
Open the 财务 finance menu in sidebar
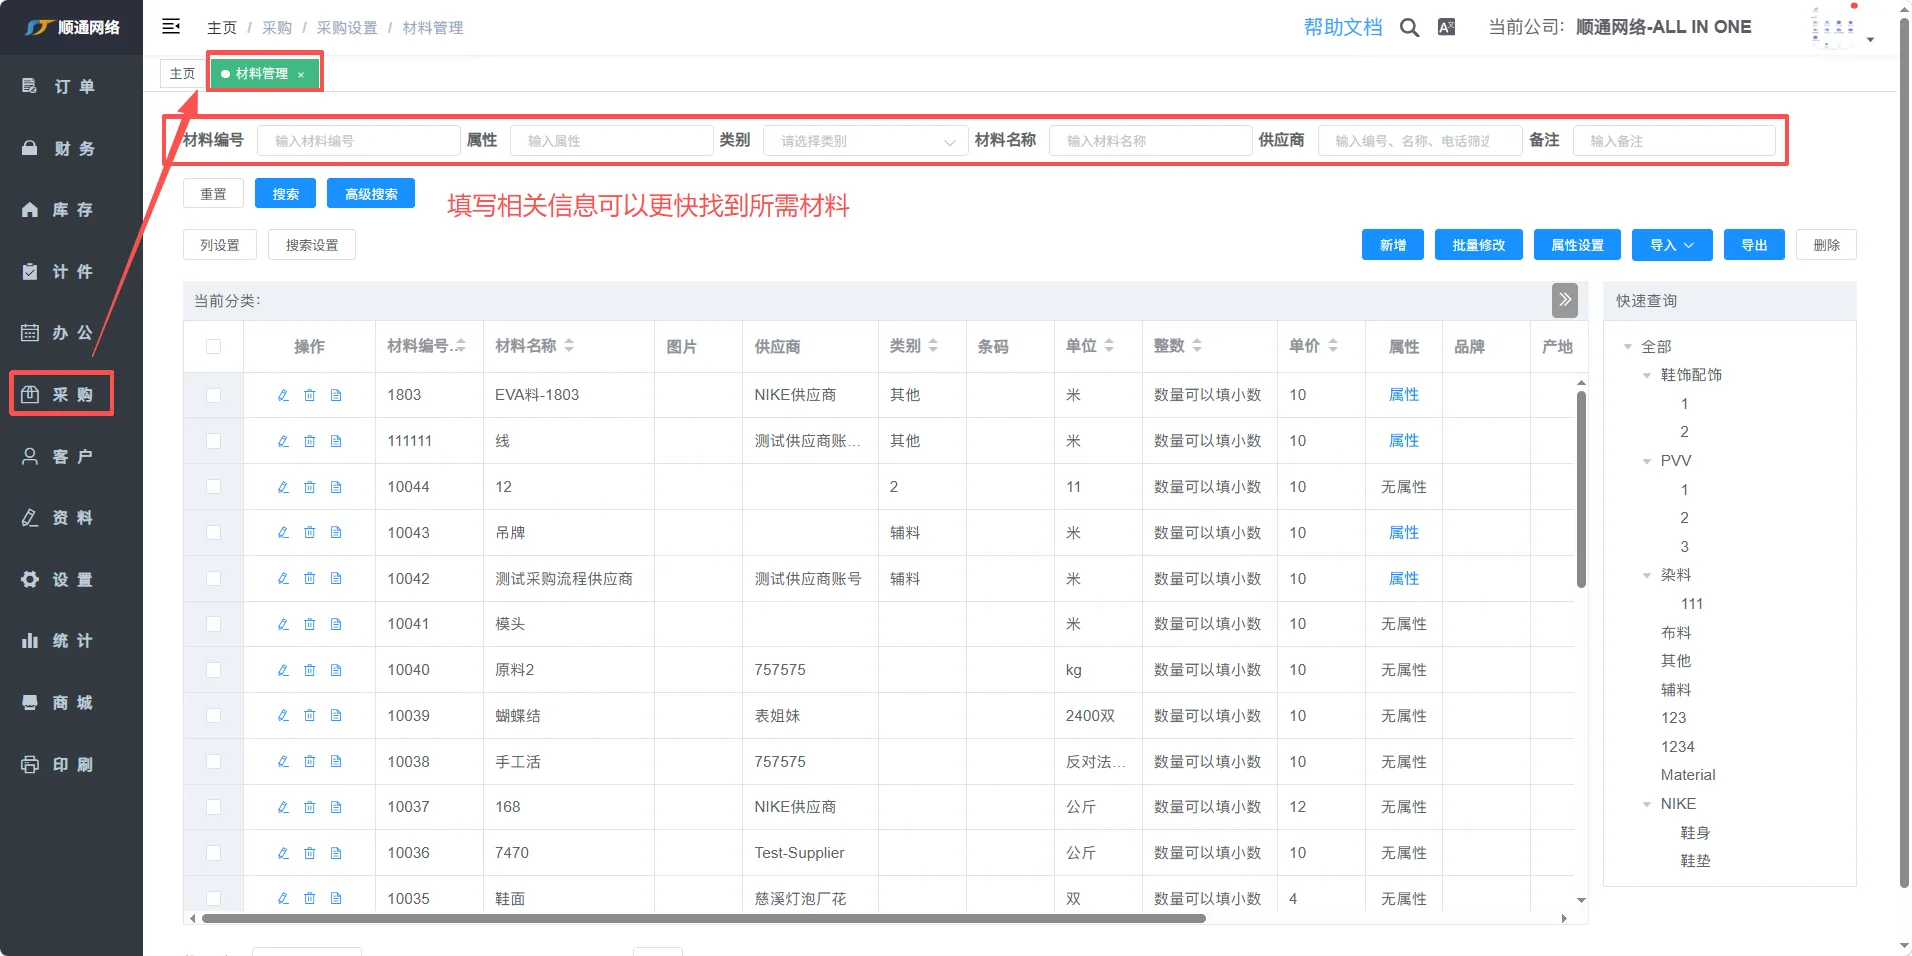[x=71, y=149]
